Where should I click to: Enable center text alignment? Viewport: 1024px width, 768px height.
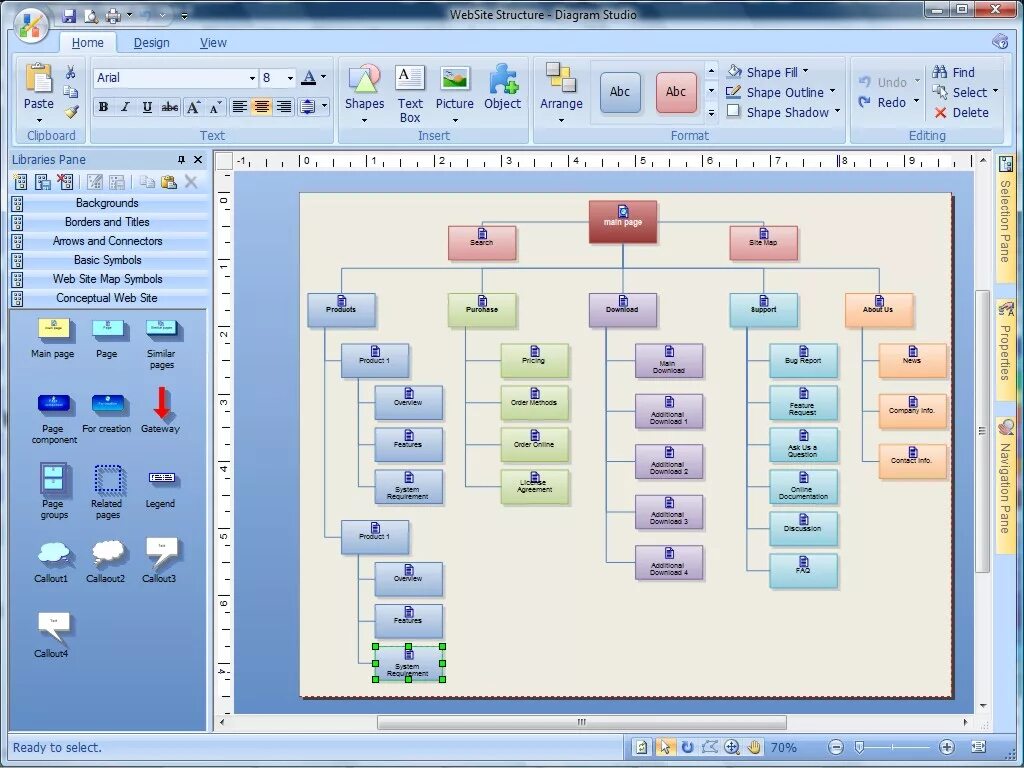coord(261,107)
